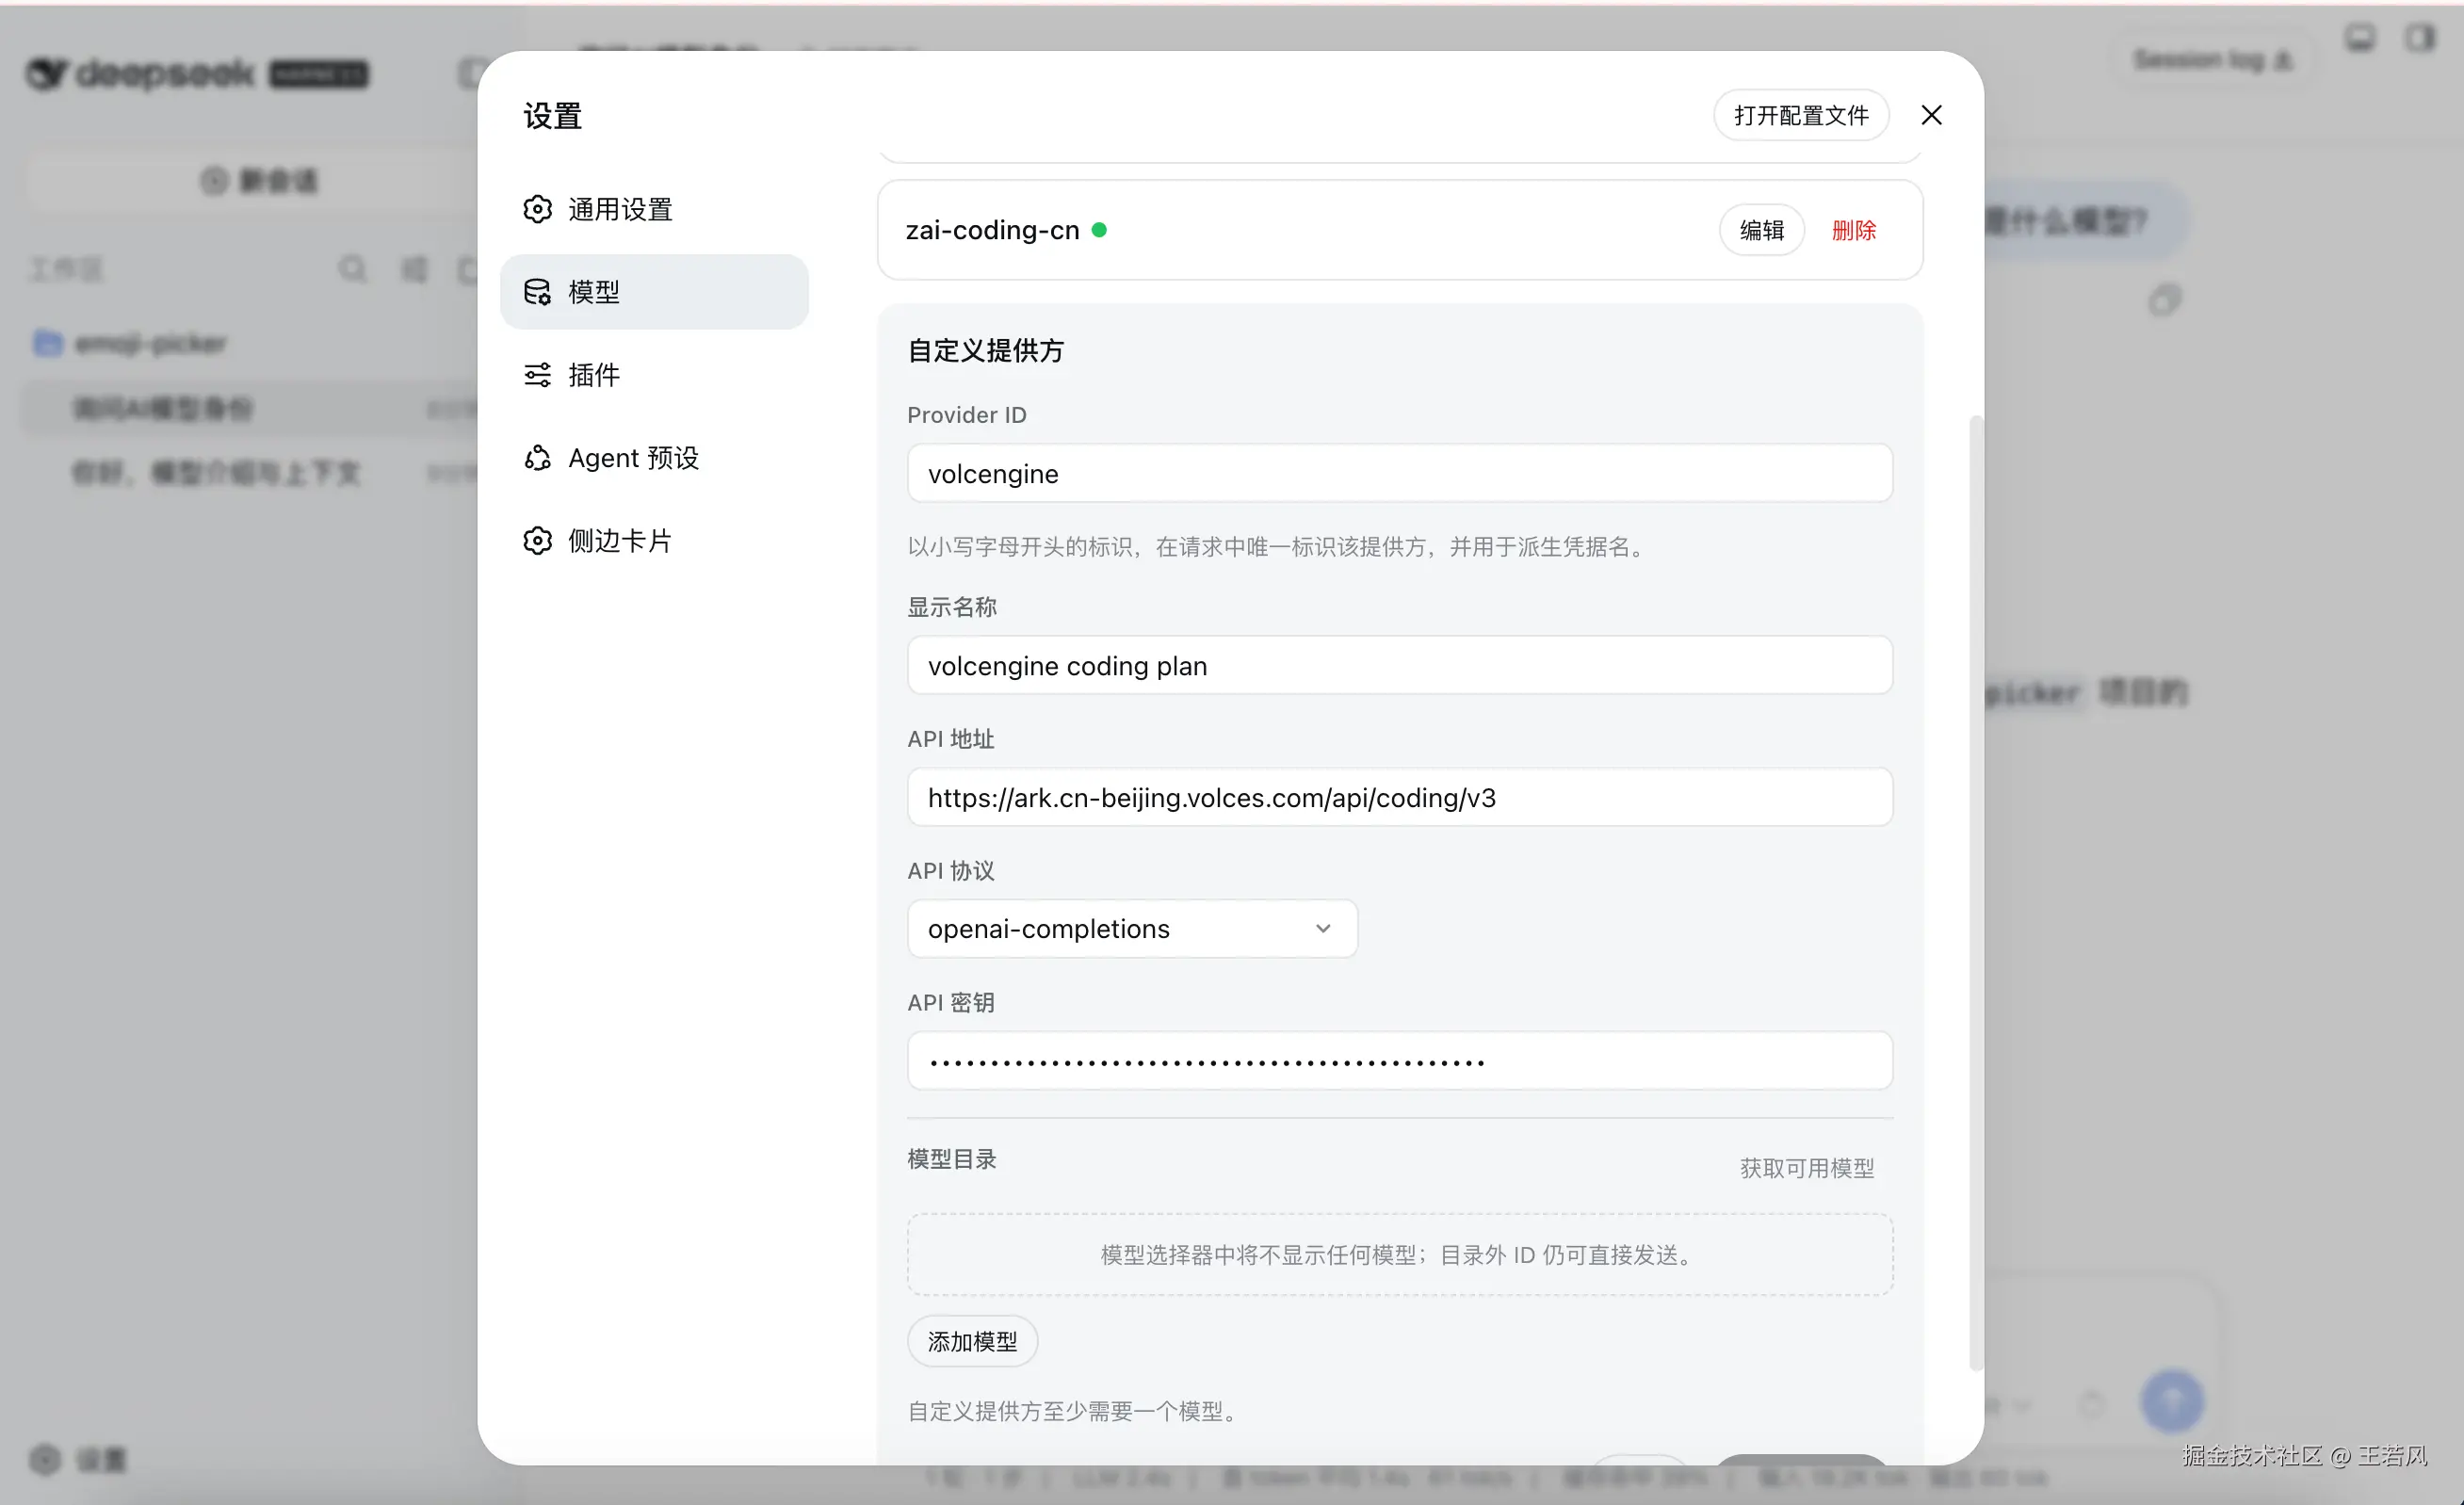Image resolution: width=2464 pixels, height=1505 pixels.
Task: Click 获取可用模型 link
Action: pyautogui.click(x=1806, y=1168)
